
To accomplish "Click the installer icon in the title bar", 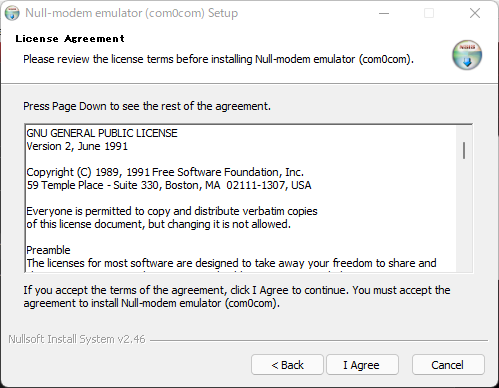I will pos(12,13).
